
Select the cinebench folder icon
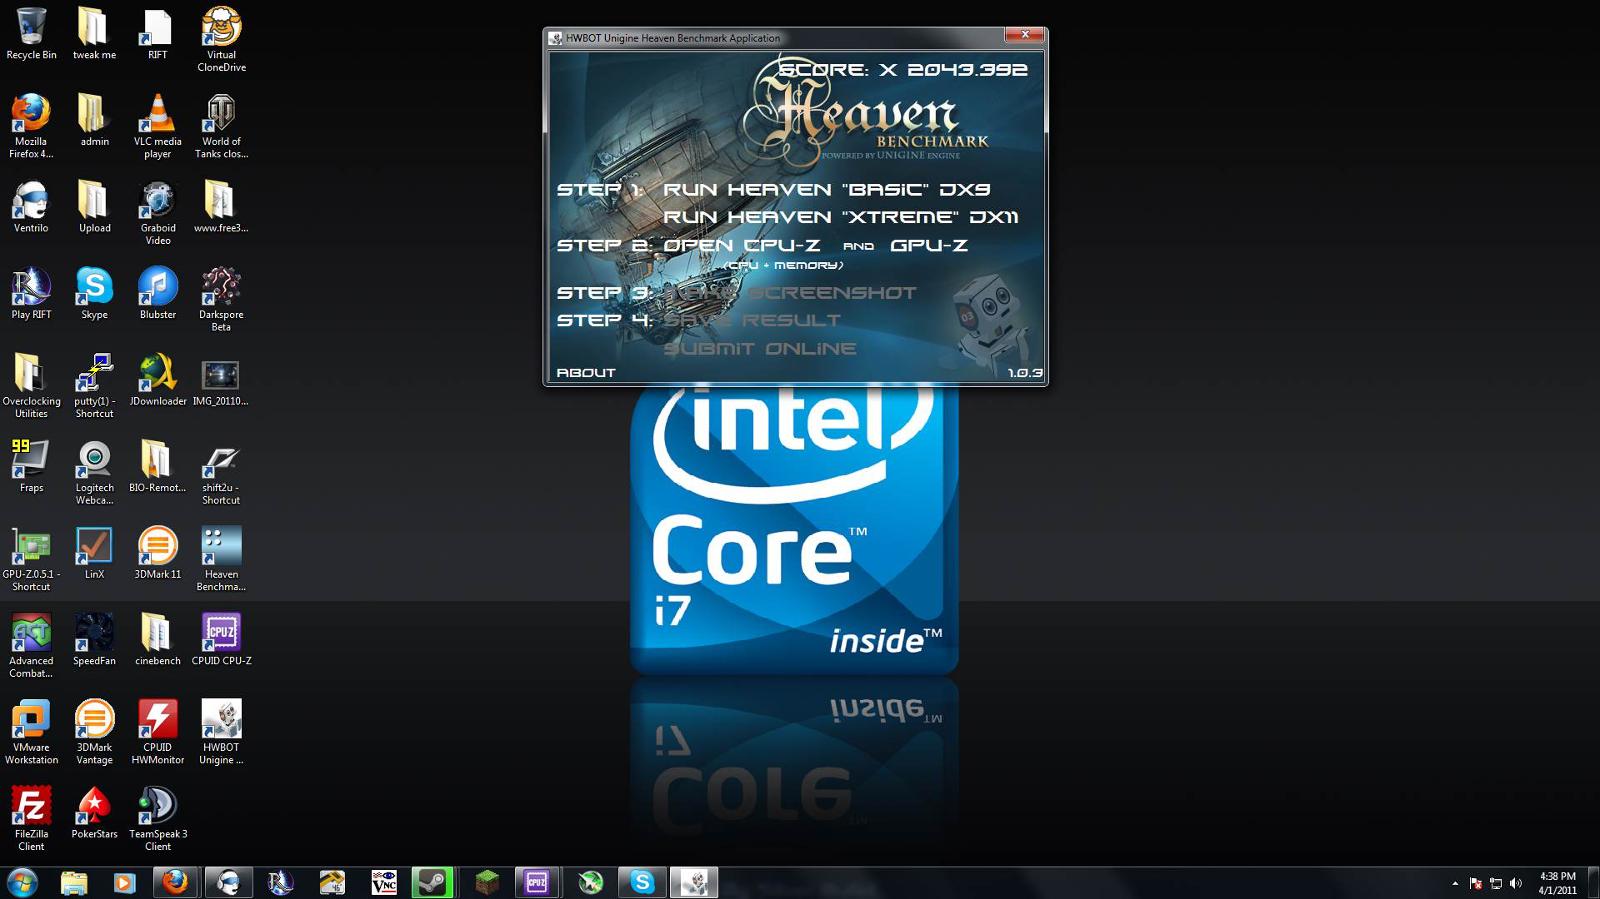coord(158,640)
